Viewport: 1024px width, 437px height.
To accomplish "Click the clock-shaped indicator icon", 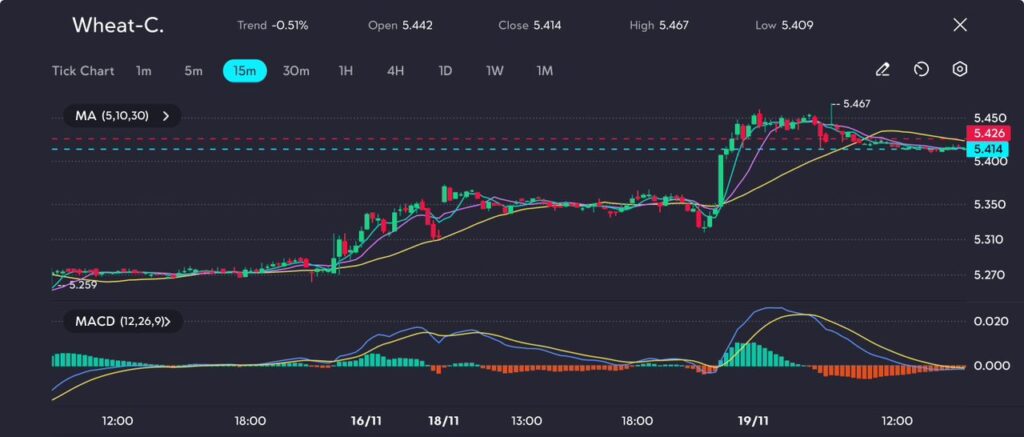I will pos(921,70).
